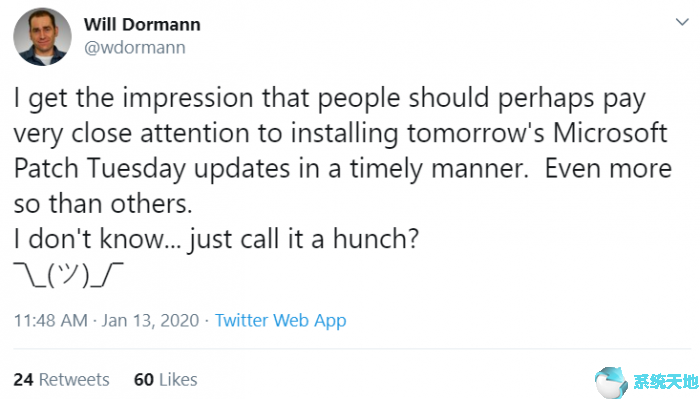Open Will Dormann's profile avatar photo
The height and width of the screenshot is (399, 700).
click(42, 37)
